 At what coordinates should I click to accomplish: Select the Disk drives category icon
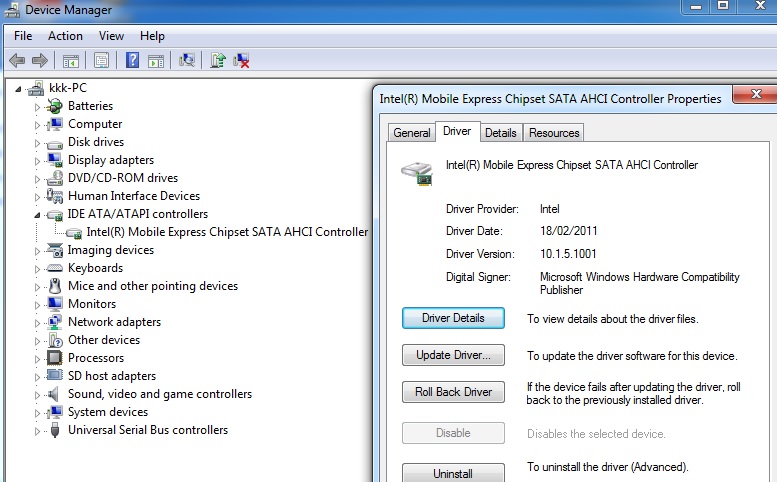coord(54,143)
